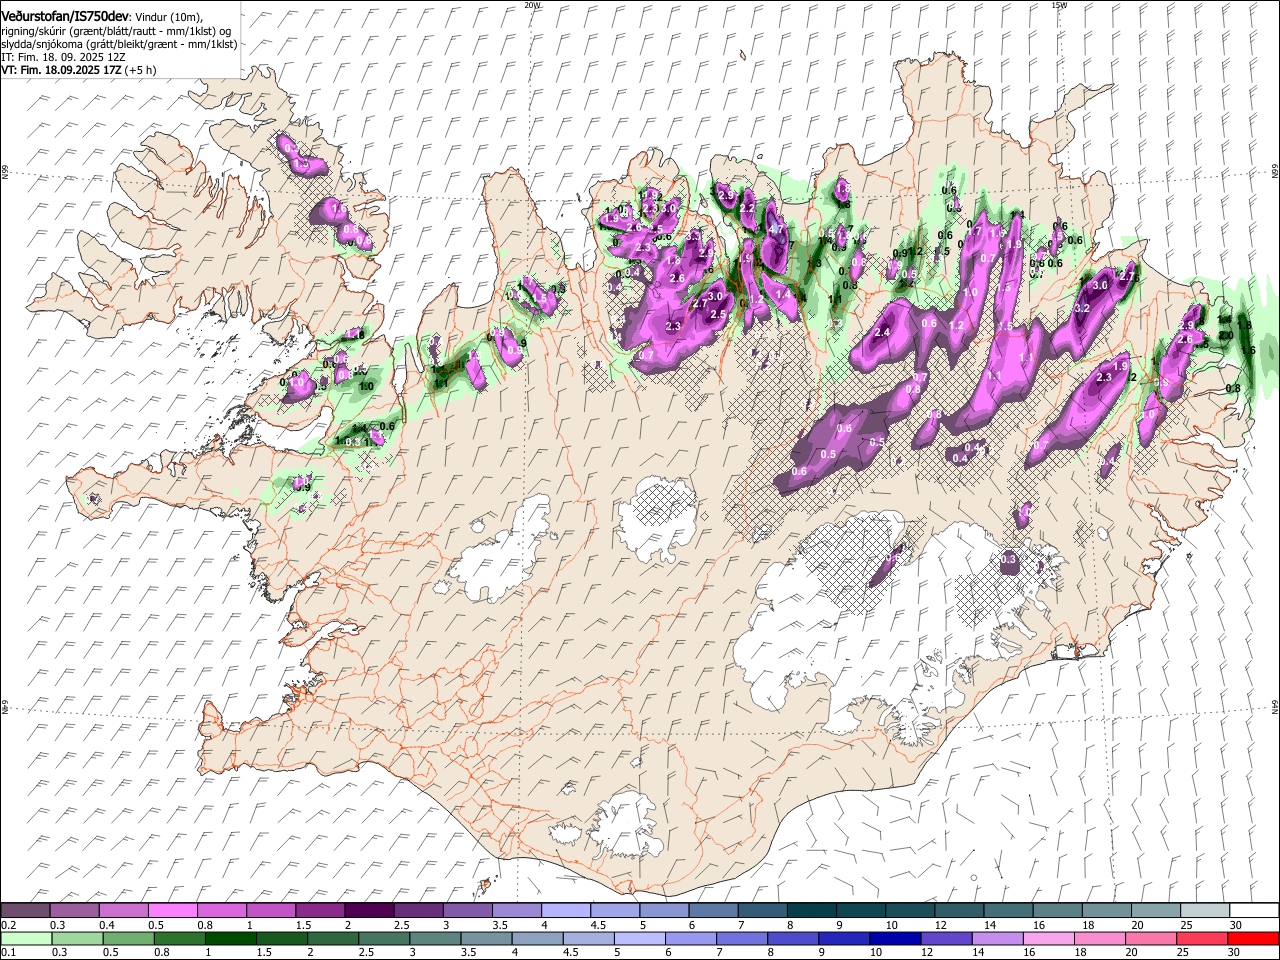The width and height of the screenshot is (1280, 960).
Task: Click the 2.4 precipitation value on the map
Action: pyautogui.click(x=882, y=332)
